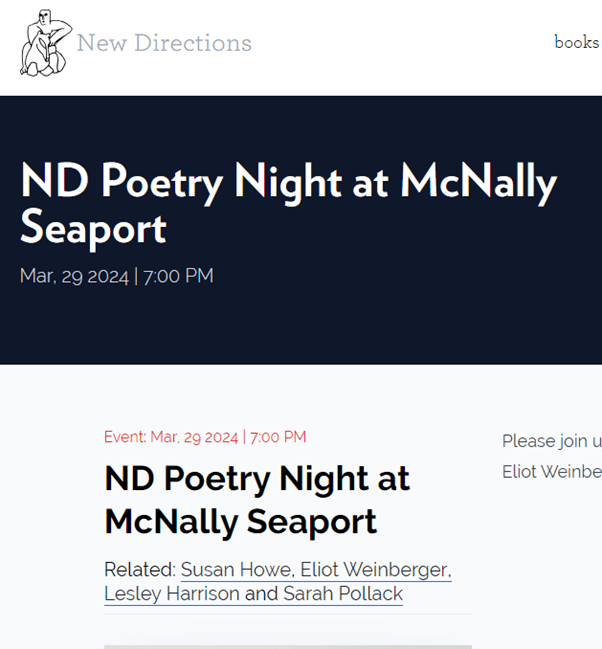Open the "New Directions" site name link
This screenshot has height=649, width=602.
click(164, 43)
